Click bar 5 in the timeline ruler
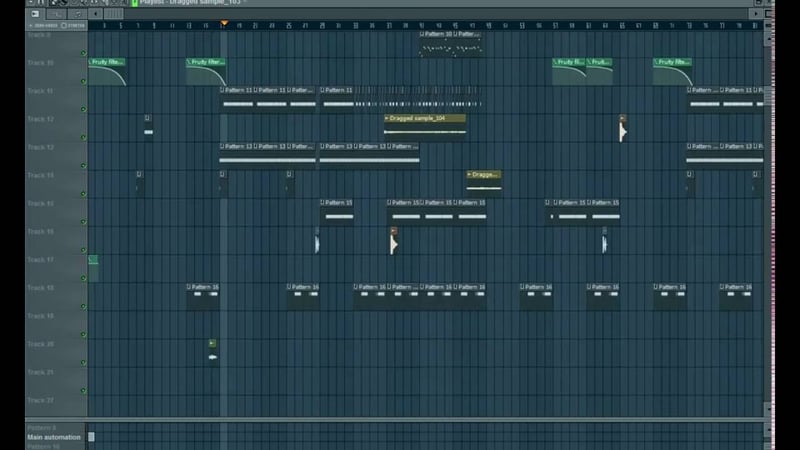Viewport: 800px width, 450px height. click(x=121, y=26)
